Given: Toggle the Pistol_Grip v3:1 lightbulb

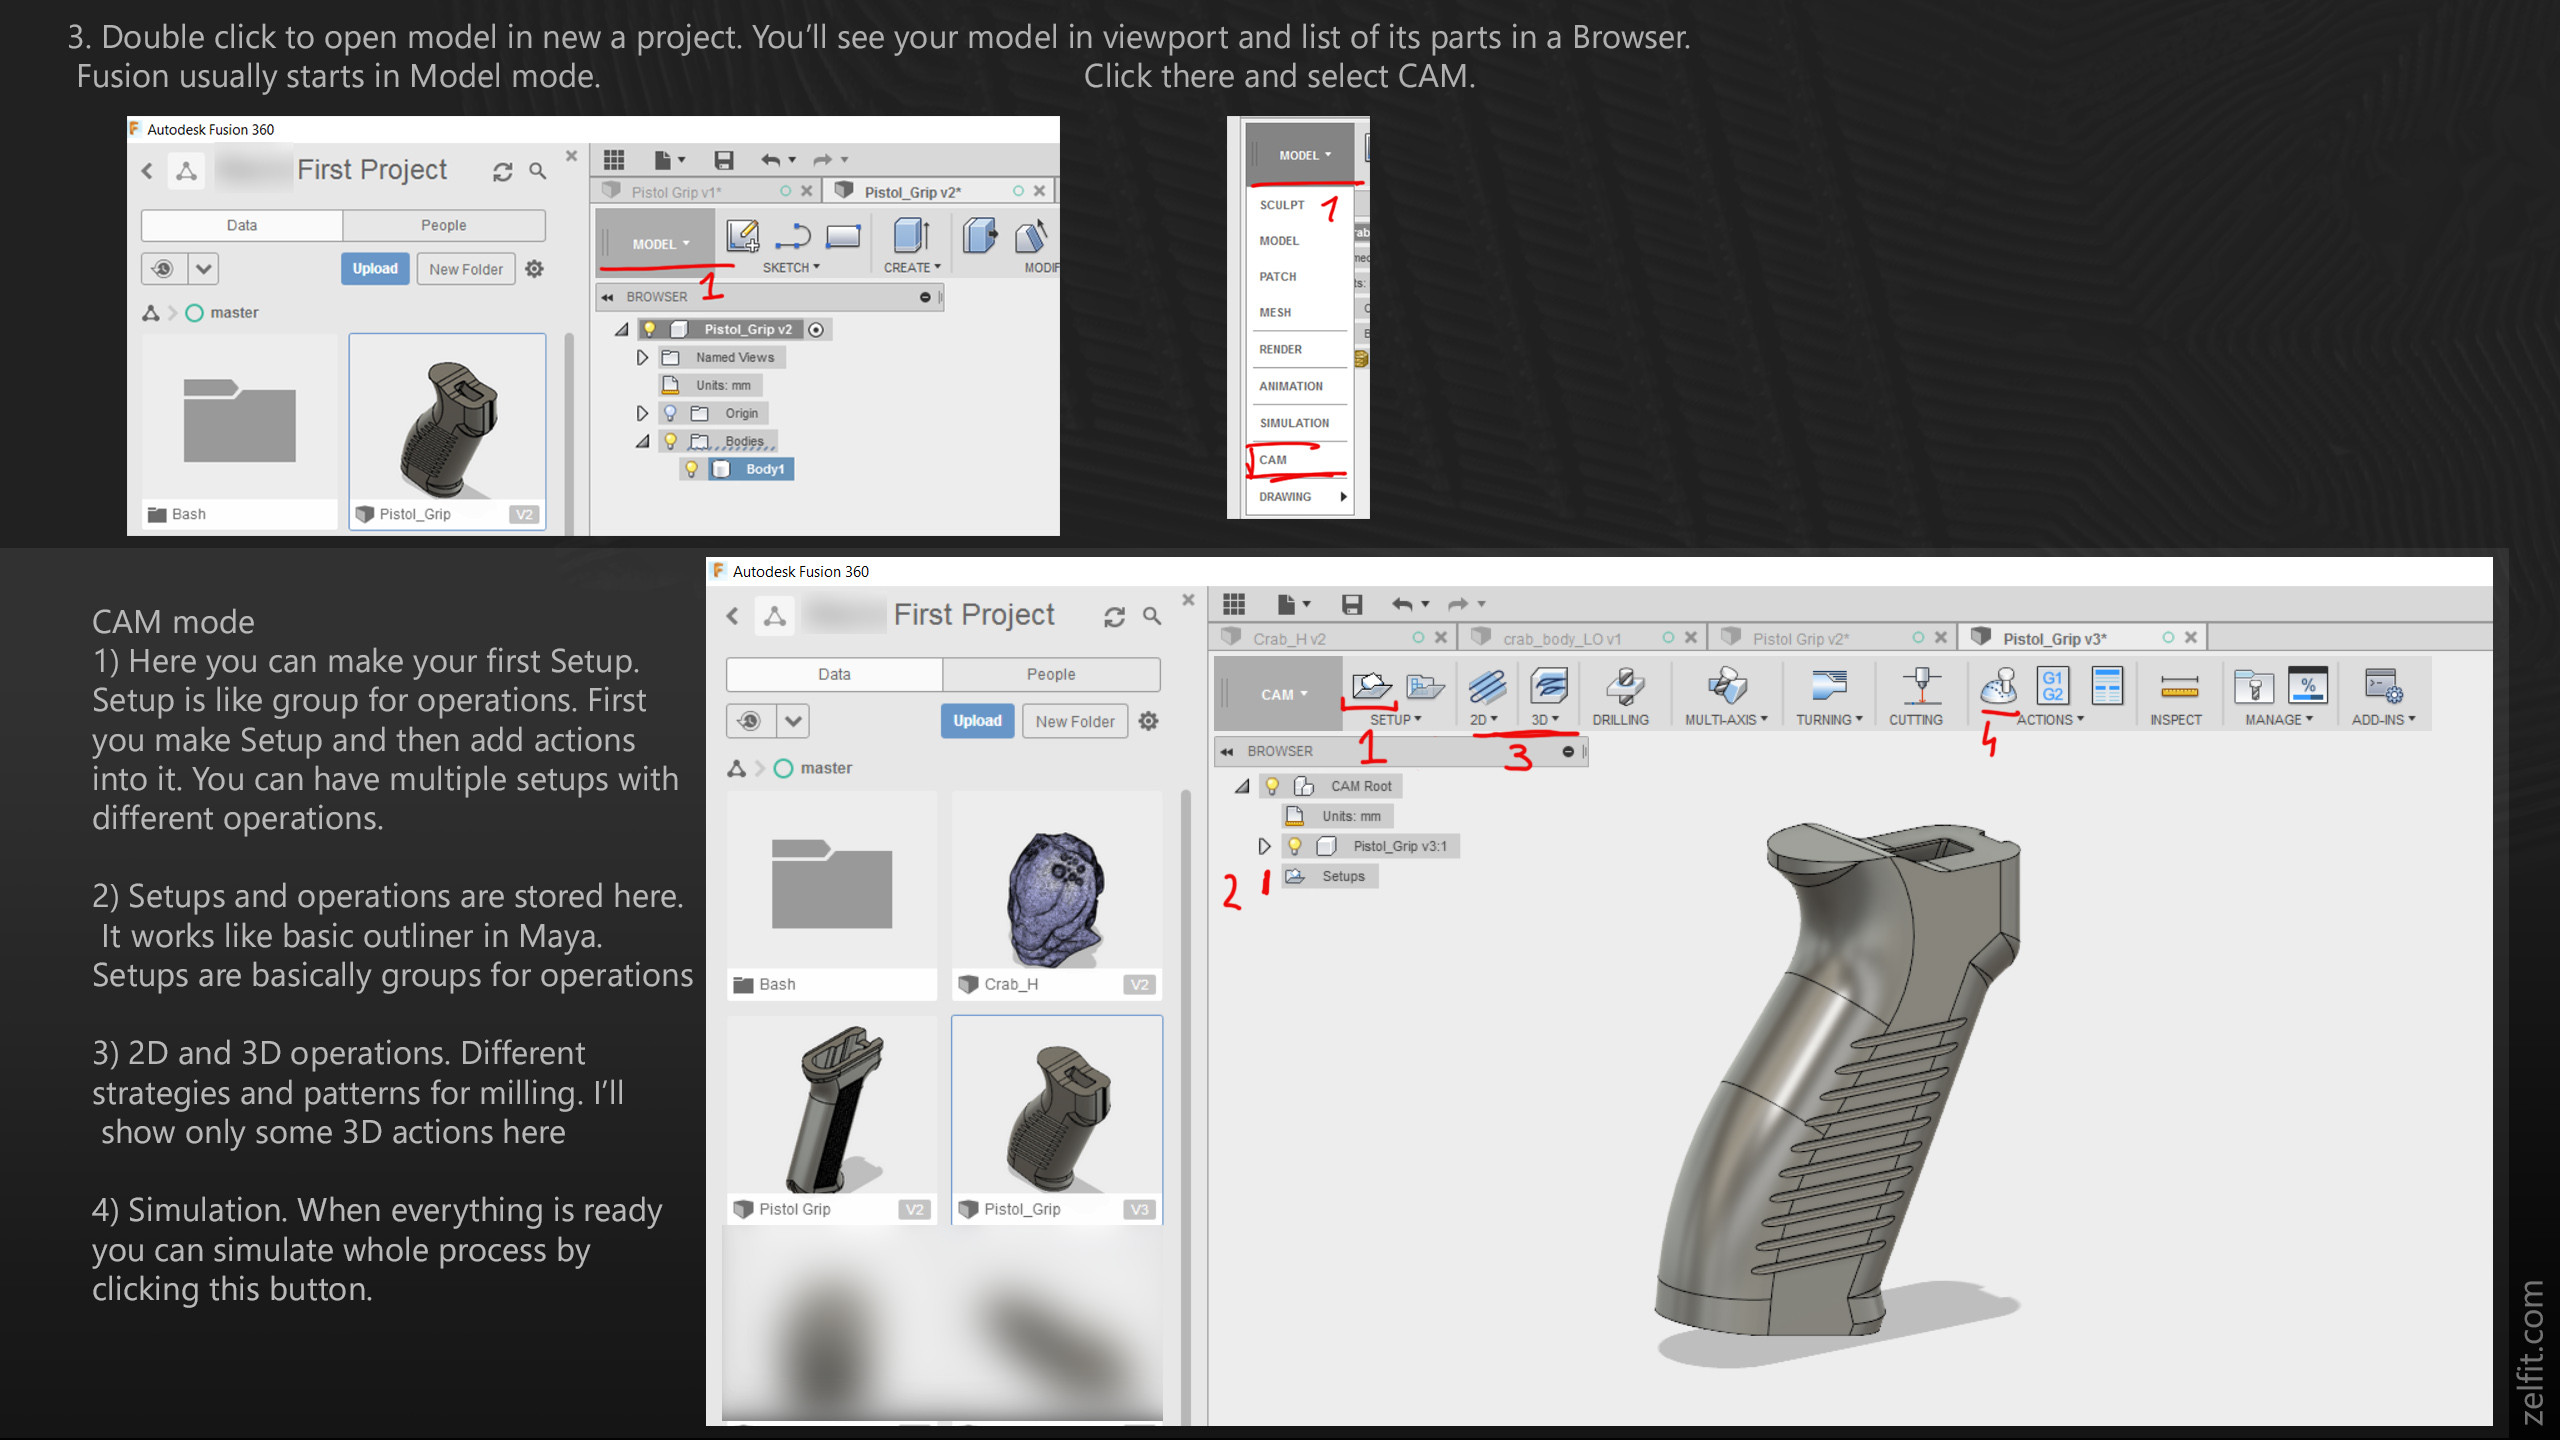Looking at the screenshot, I should pos(1295,846).
